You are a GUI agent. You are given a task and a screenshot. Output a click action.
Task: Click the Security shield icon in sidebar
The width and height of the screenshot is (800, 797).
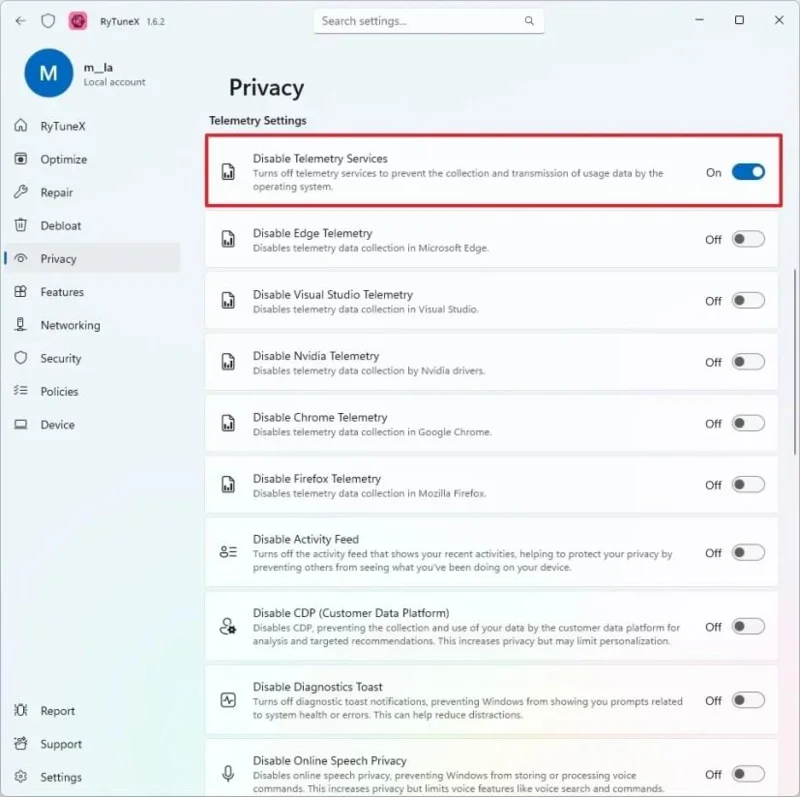click(21, 358)
